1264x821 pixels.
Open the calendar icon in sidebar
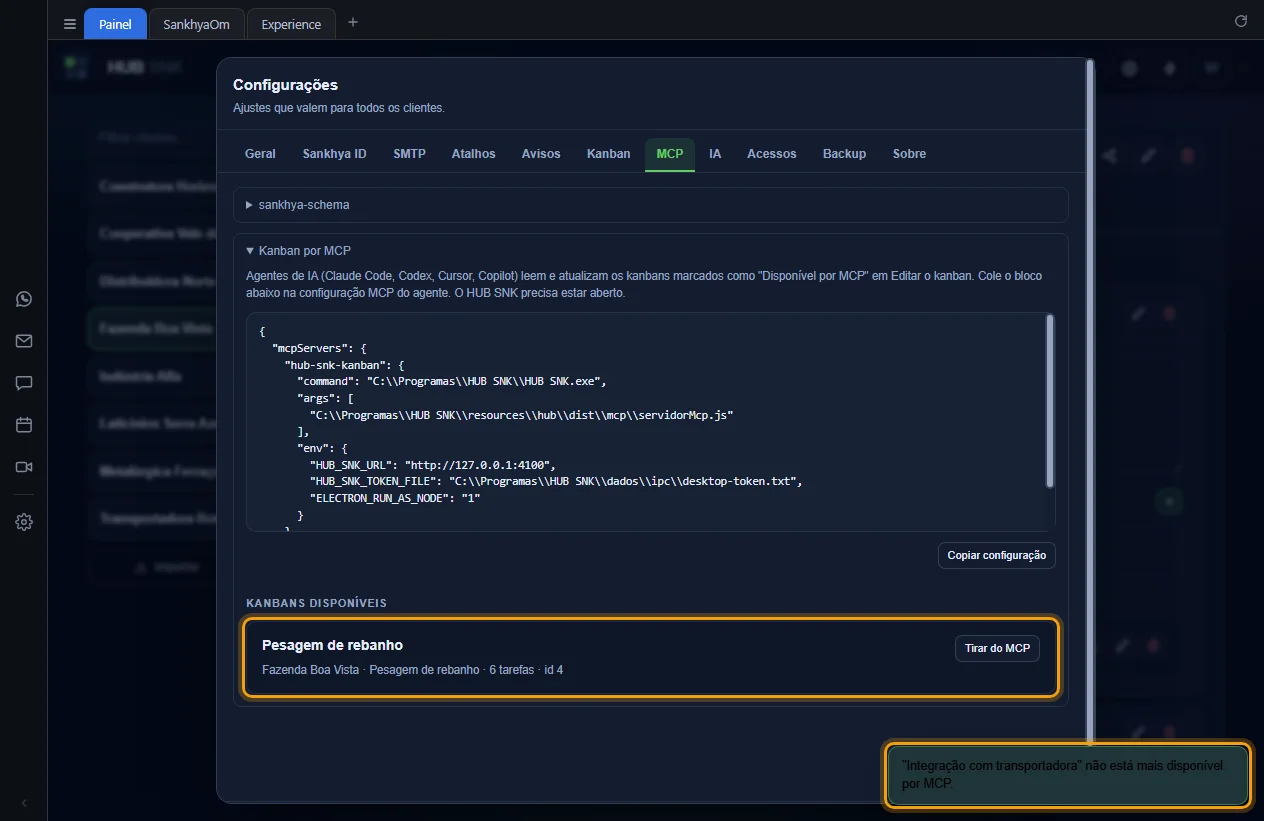coord(24,425)
